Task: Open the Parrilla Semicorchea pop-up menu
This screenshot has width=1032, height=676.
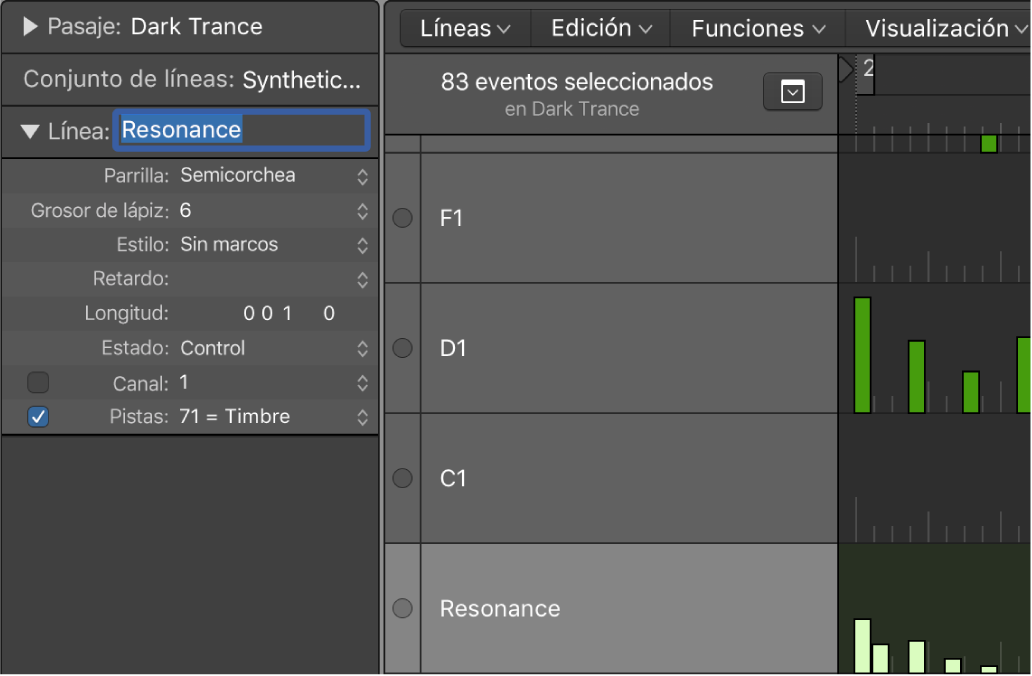Action: [x=274, y=176]
